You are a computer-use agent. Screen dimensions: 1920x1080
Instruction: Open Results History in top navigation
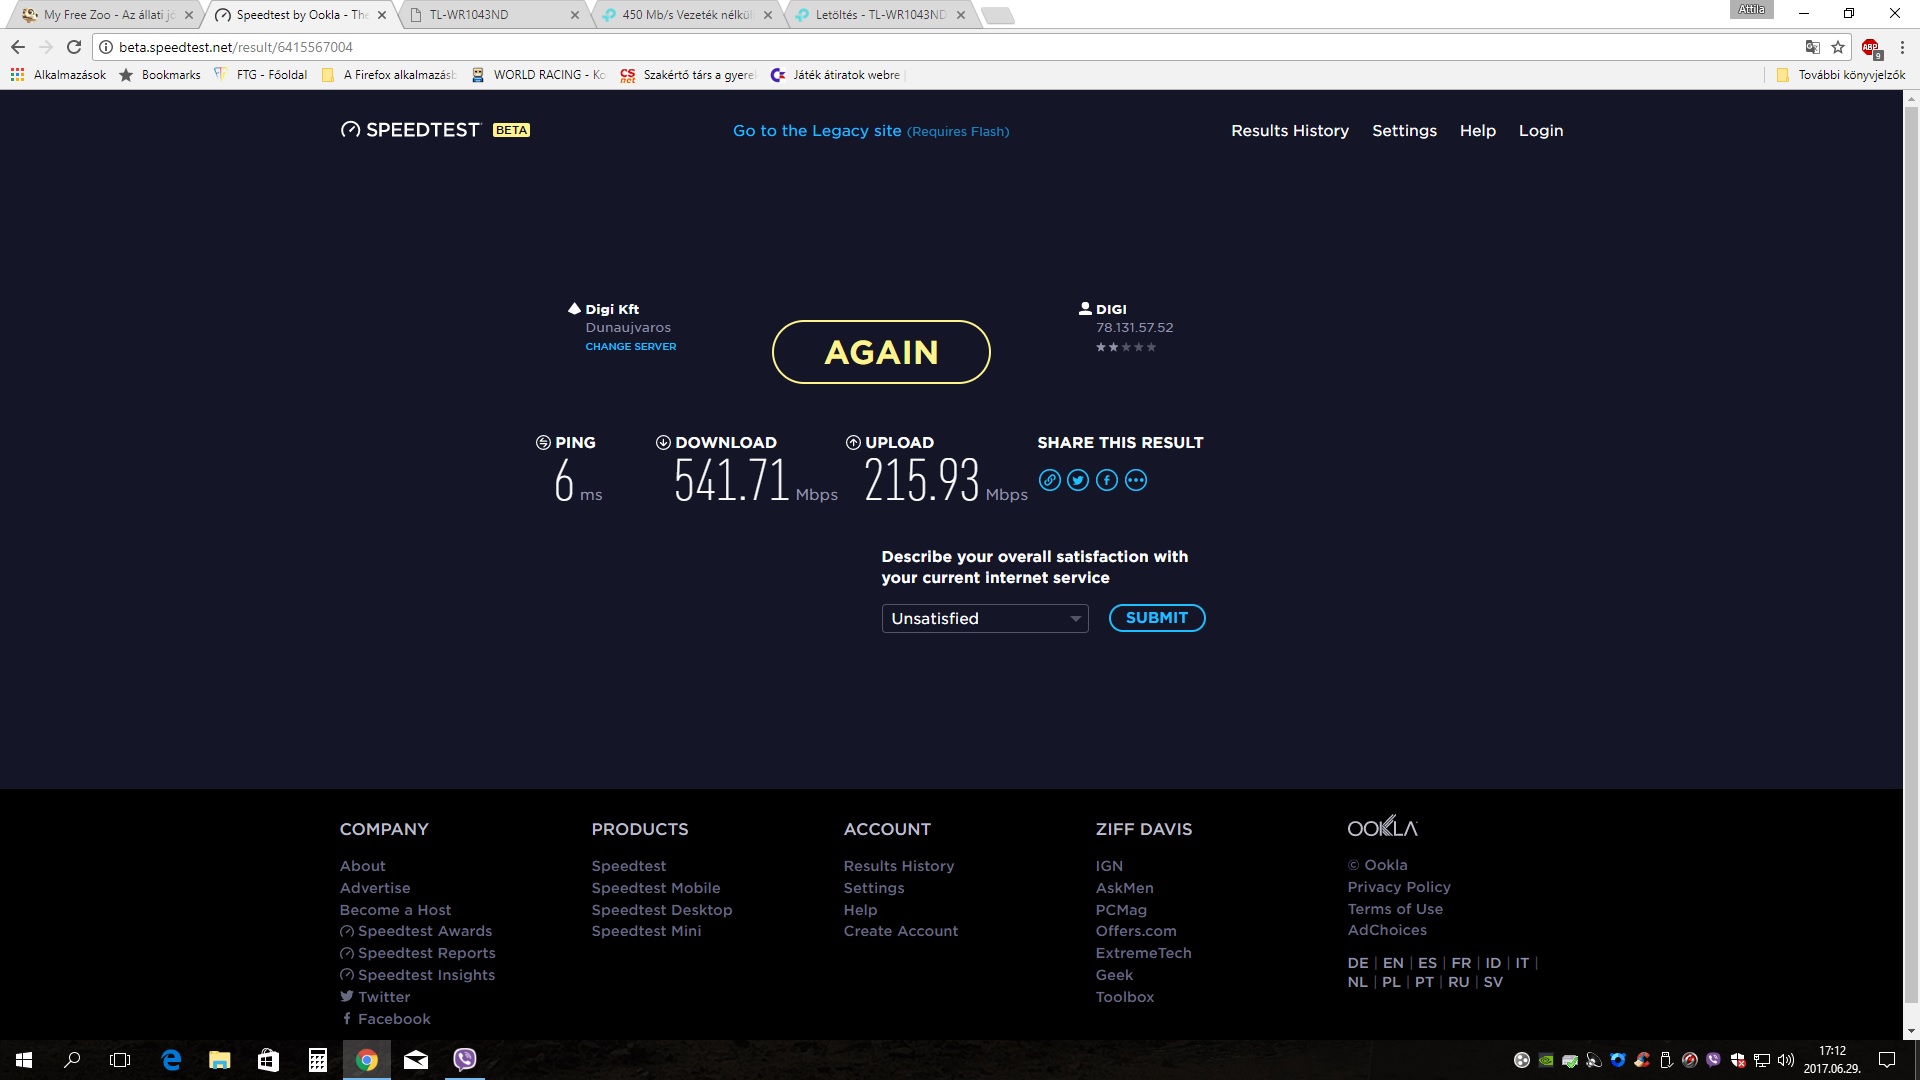point(1290,131)
